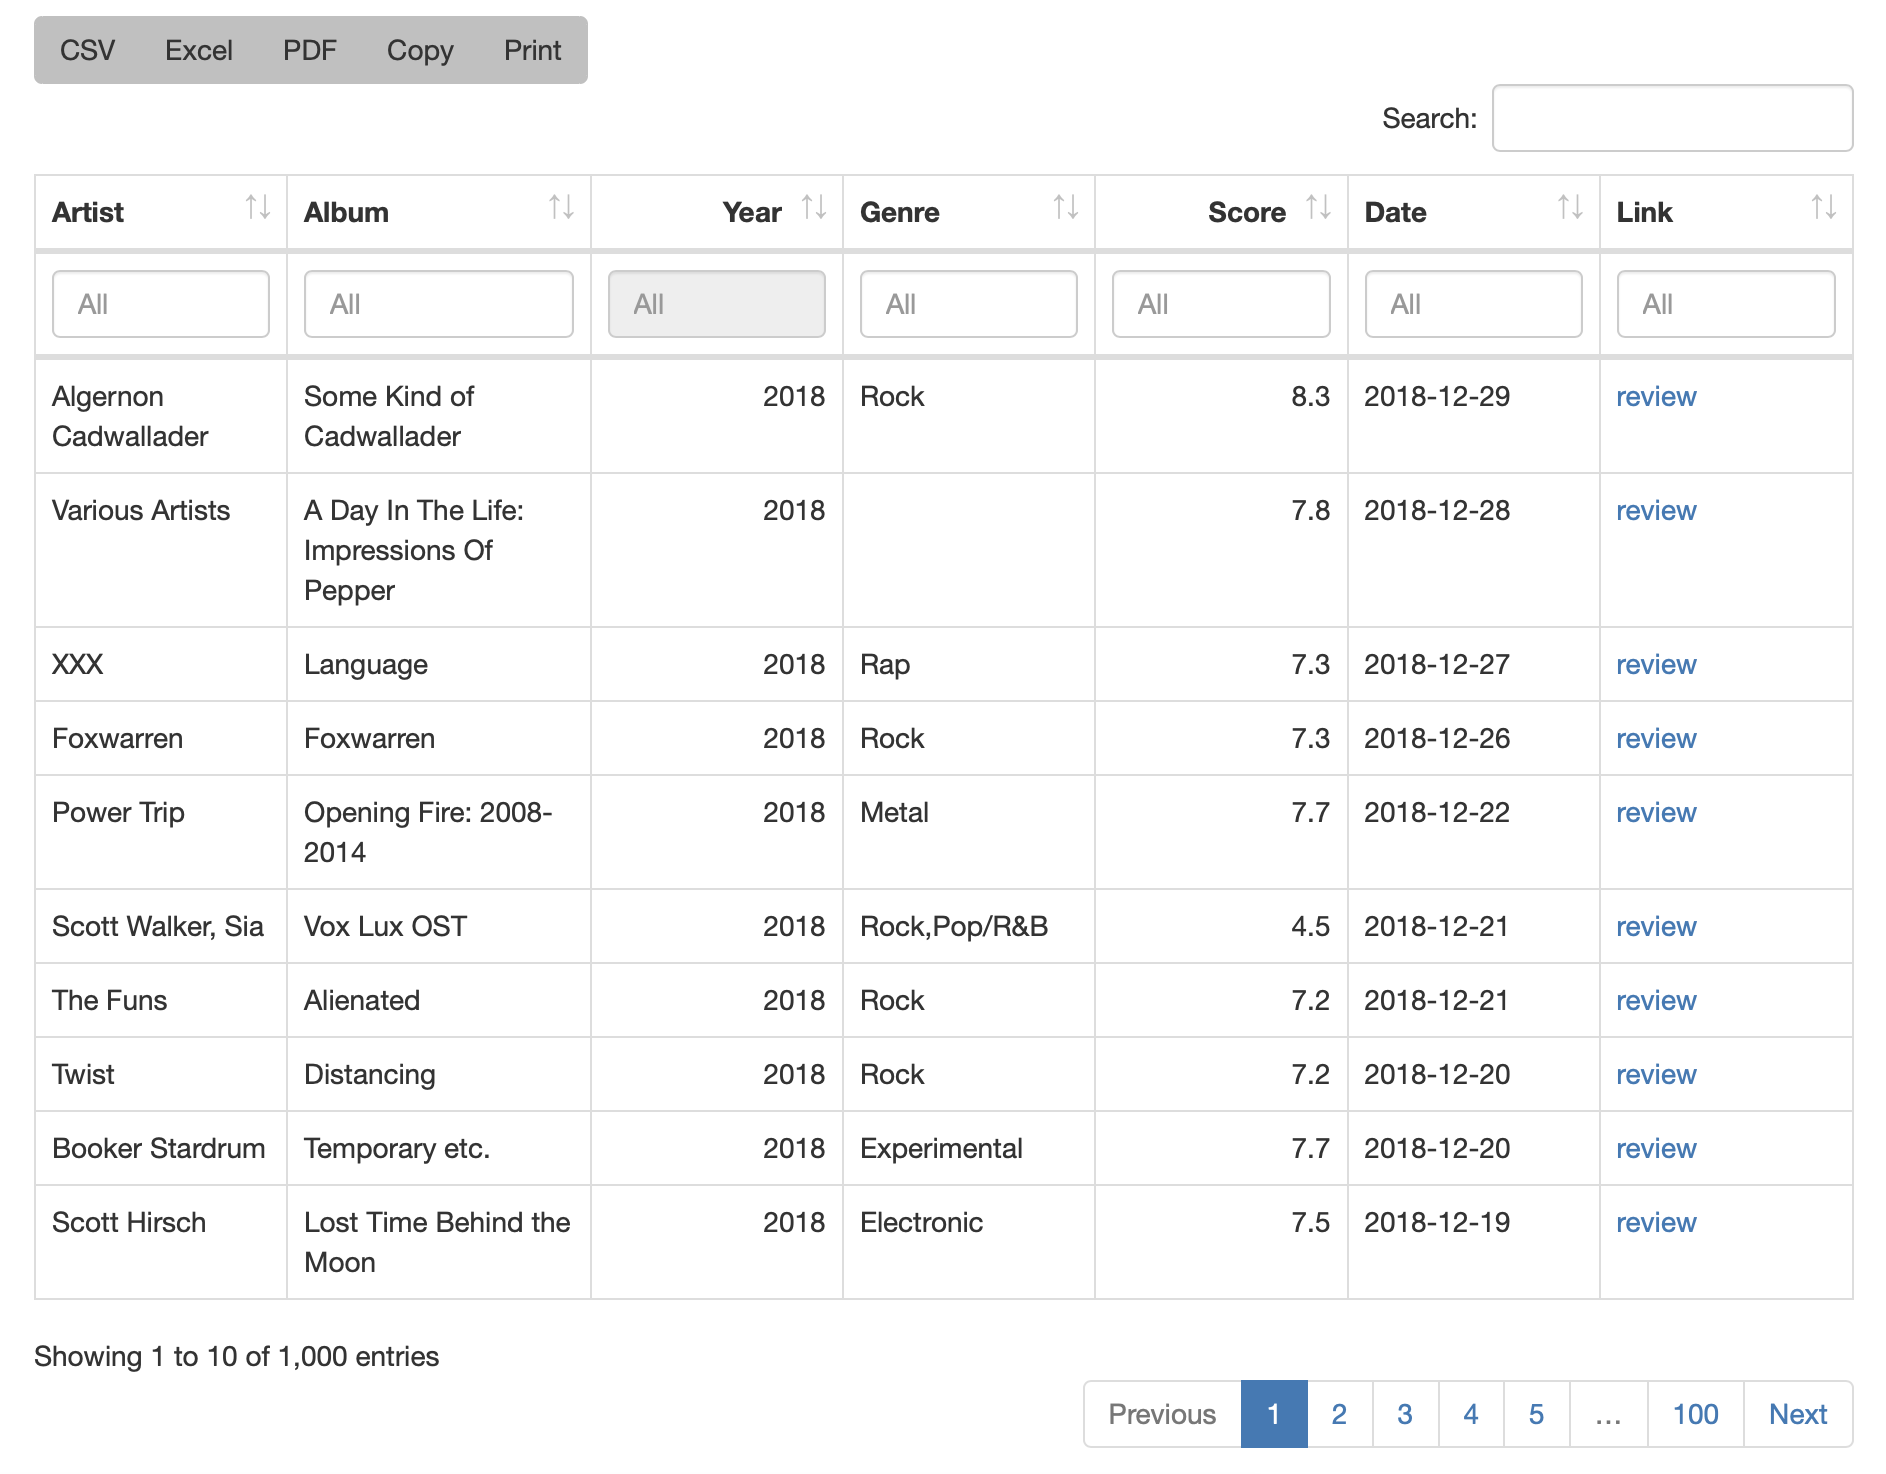Go to page 2 of results
Image resolution: width=1886 pixels, height=1474 pixels.
click(1339, 1414)
